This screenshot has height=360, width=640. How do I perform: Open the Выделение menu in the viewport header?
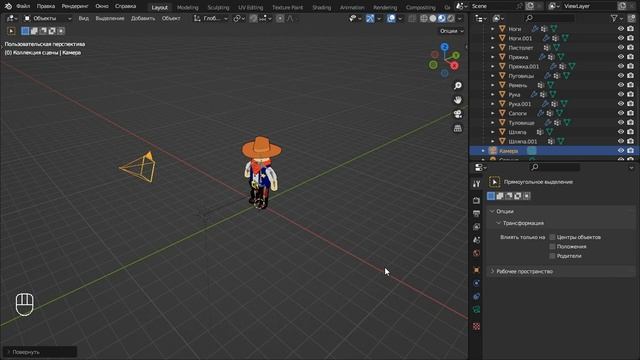coord(110,18)
